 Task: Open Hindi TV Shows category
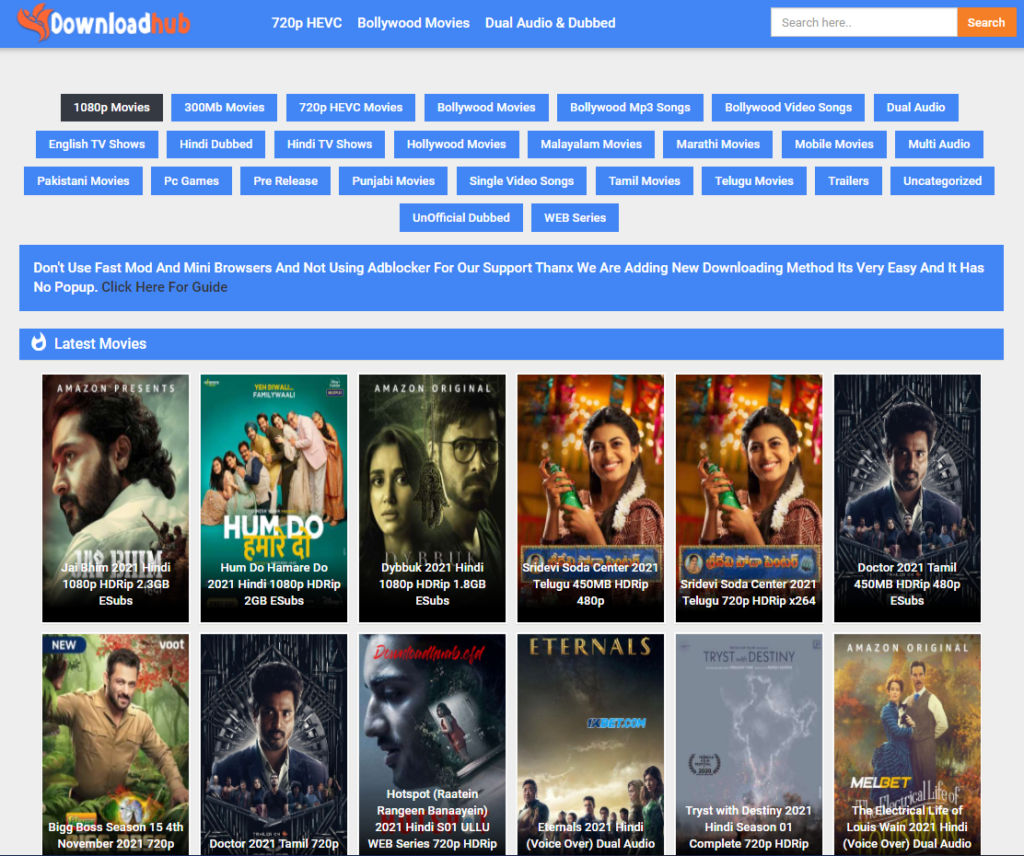pos(329,144)
